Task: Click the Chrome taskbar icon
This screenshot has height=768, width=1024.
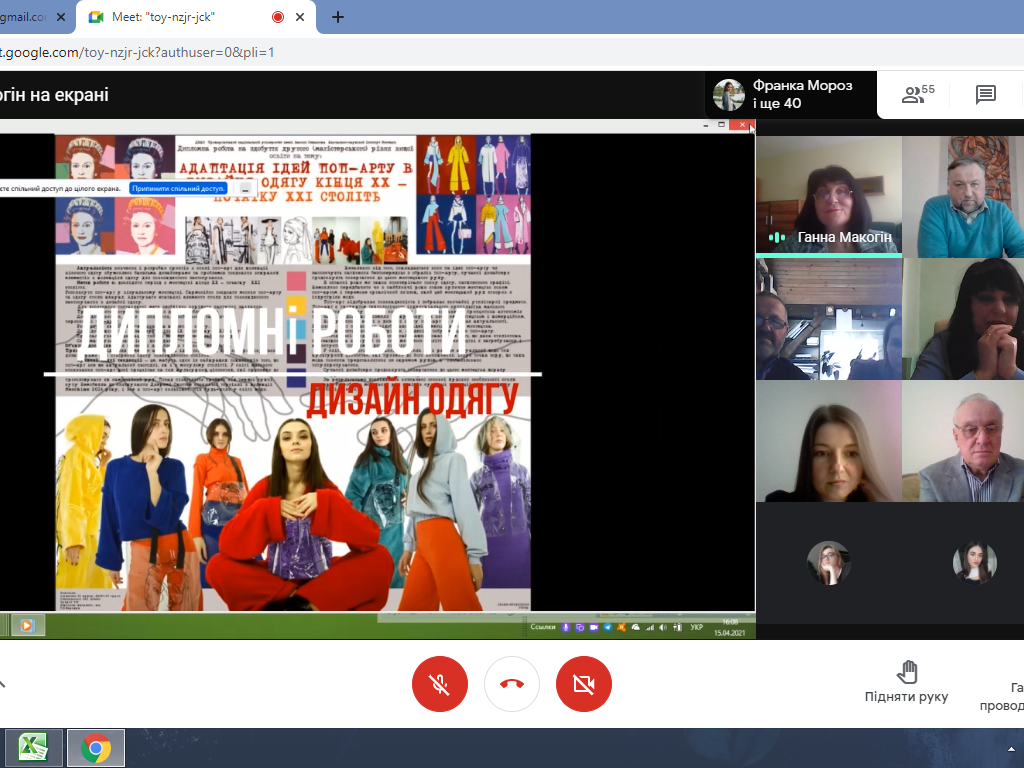Action: pyautogui.click(x=96, y=747)
